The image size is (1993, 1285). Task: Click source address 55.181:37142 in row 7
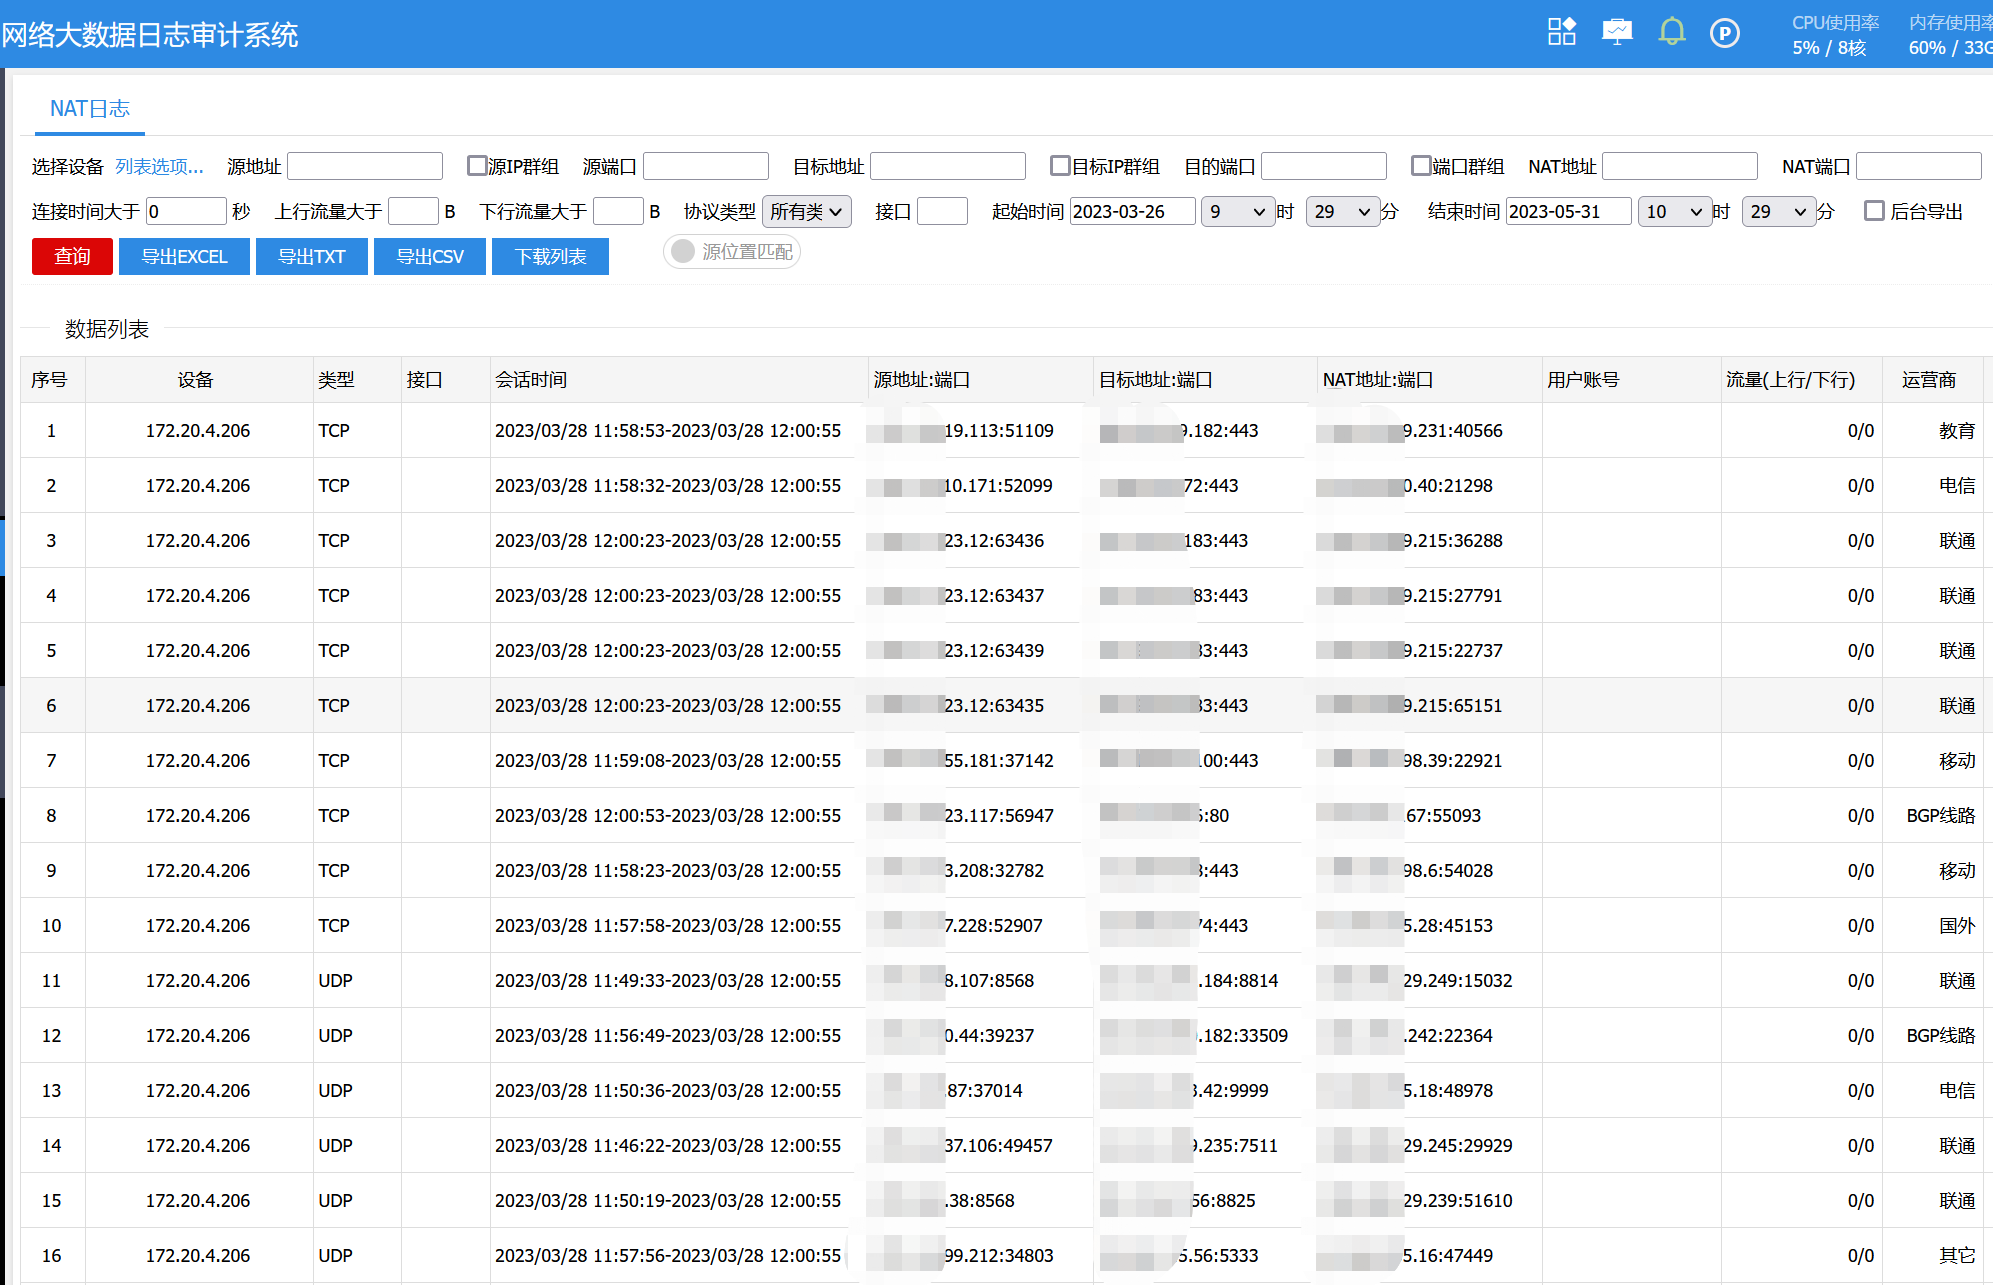(999, 761)
